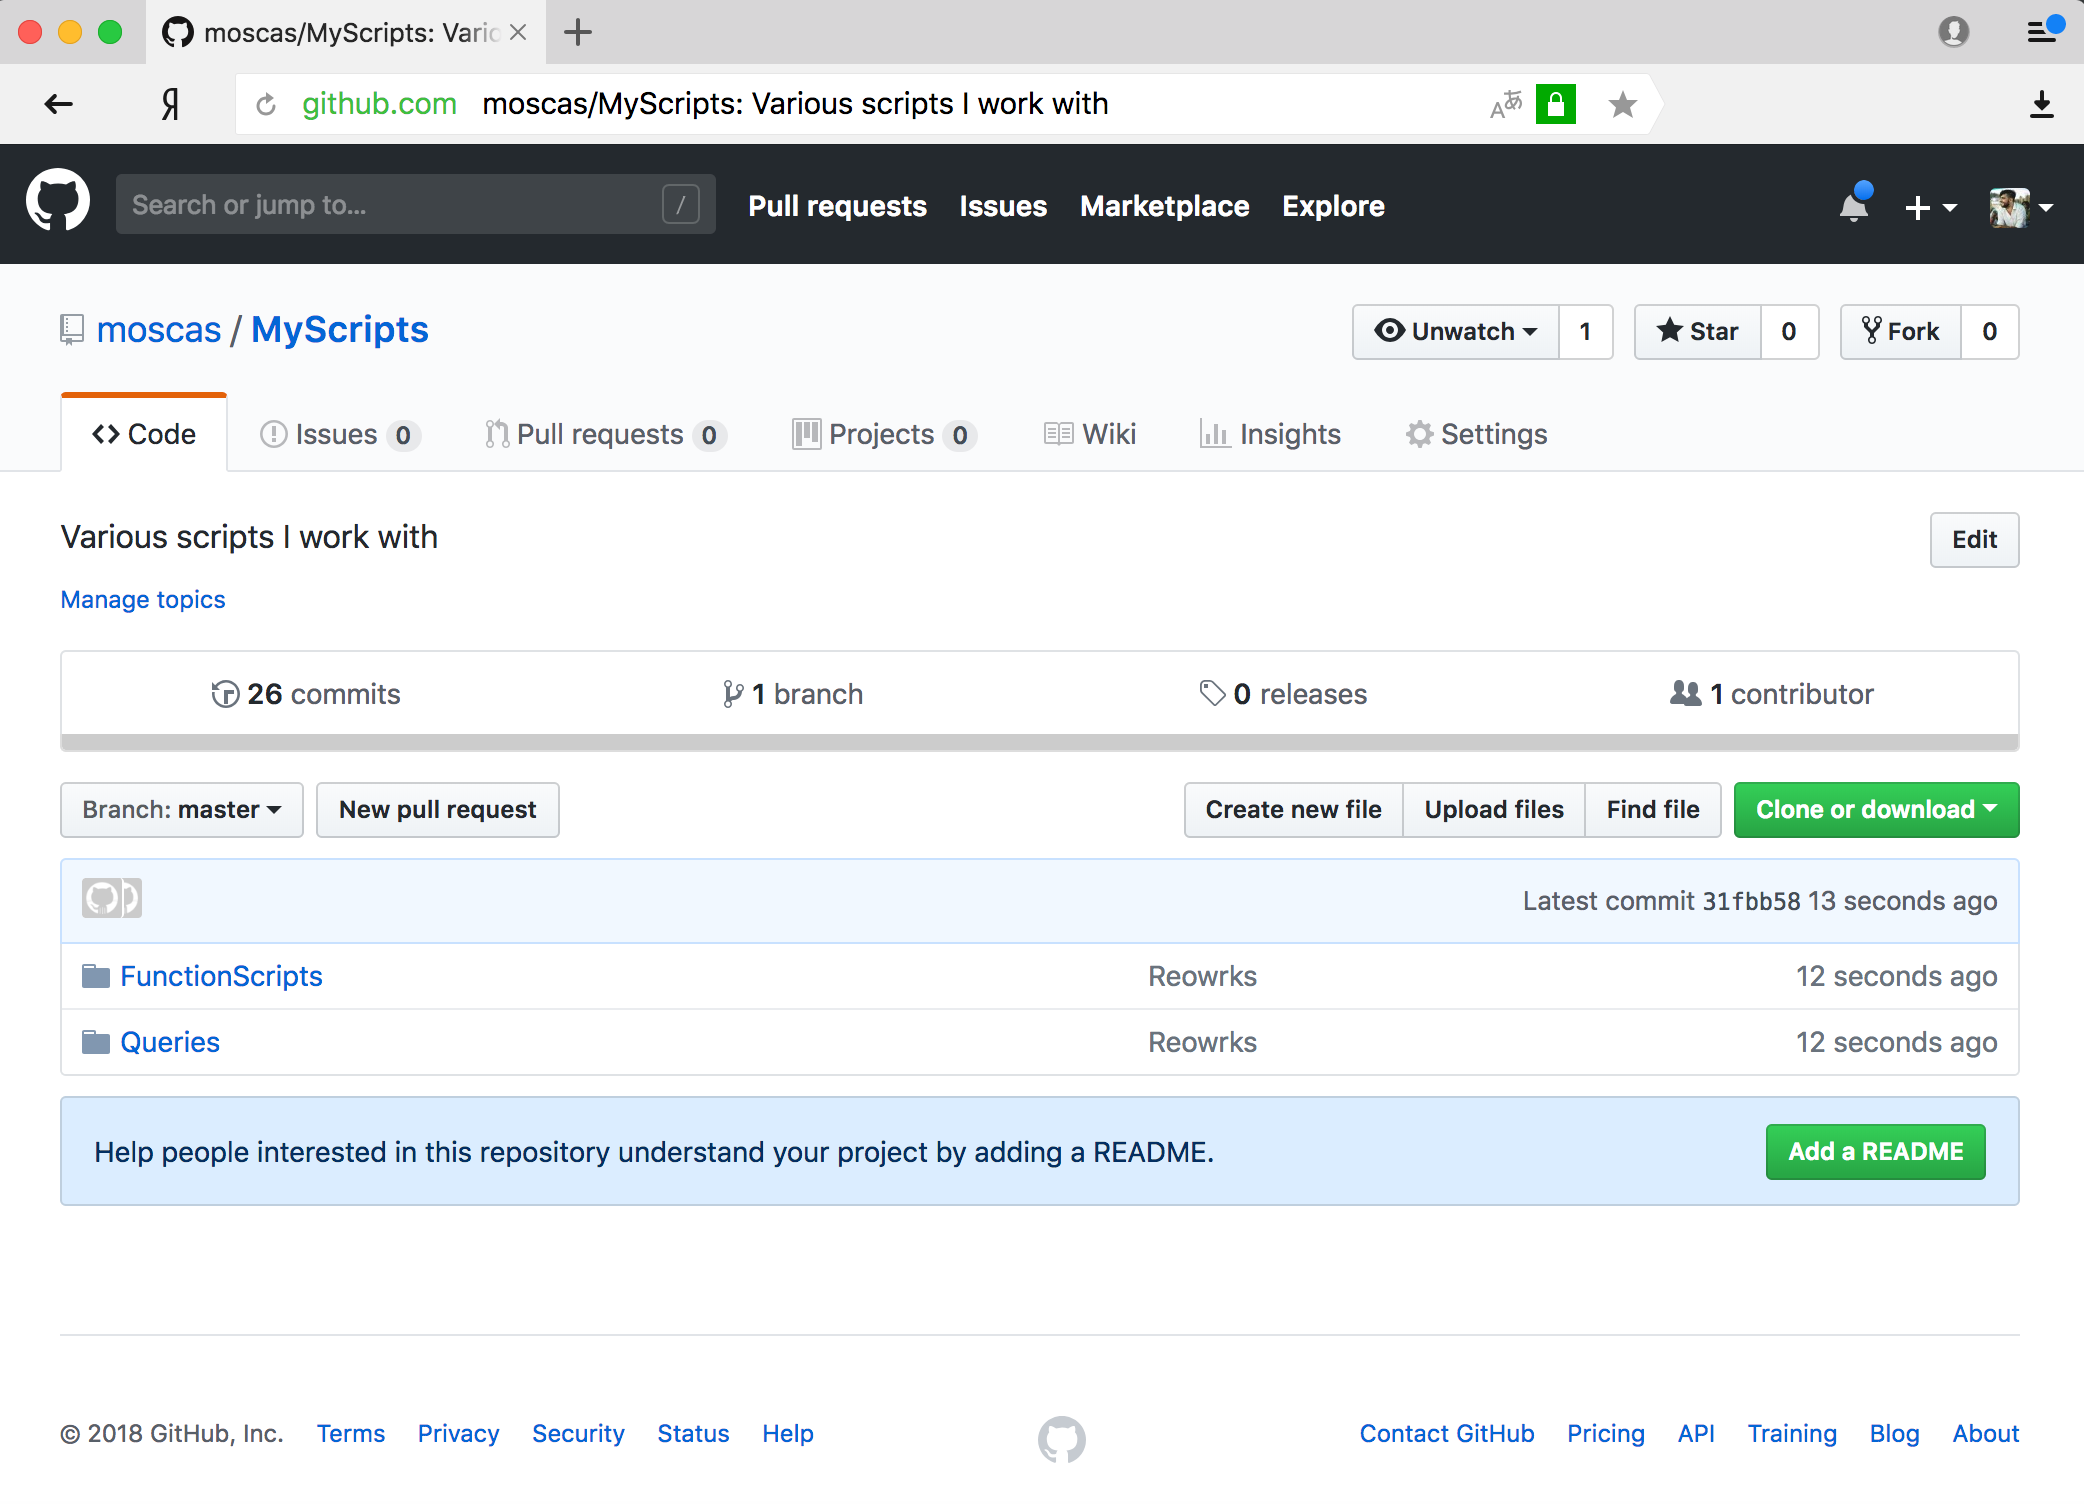Viewport: 2084px width, 1504px height.
Task: Open the Wiki tab
Action: [1090, 434]
